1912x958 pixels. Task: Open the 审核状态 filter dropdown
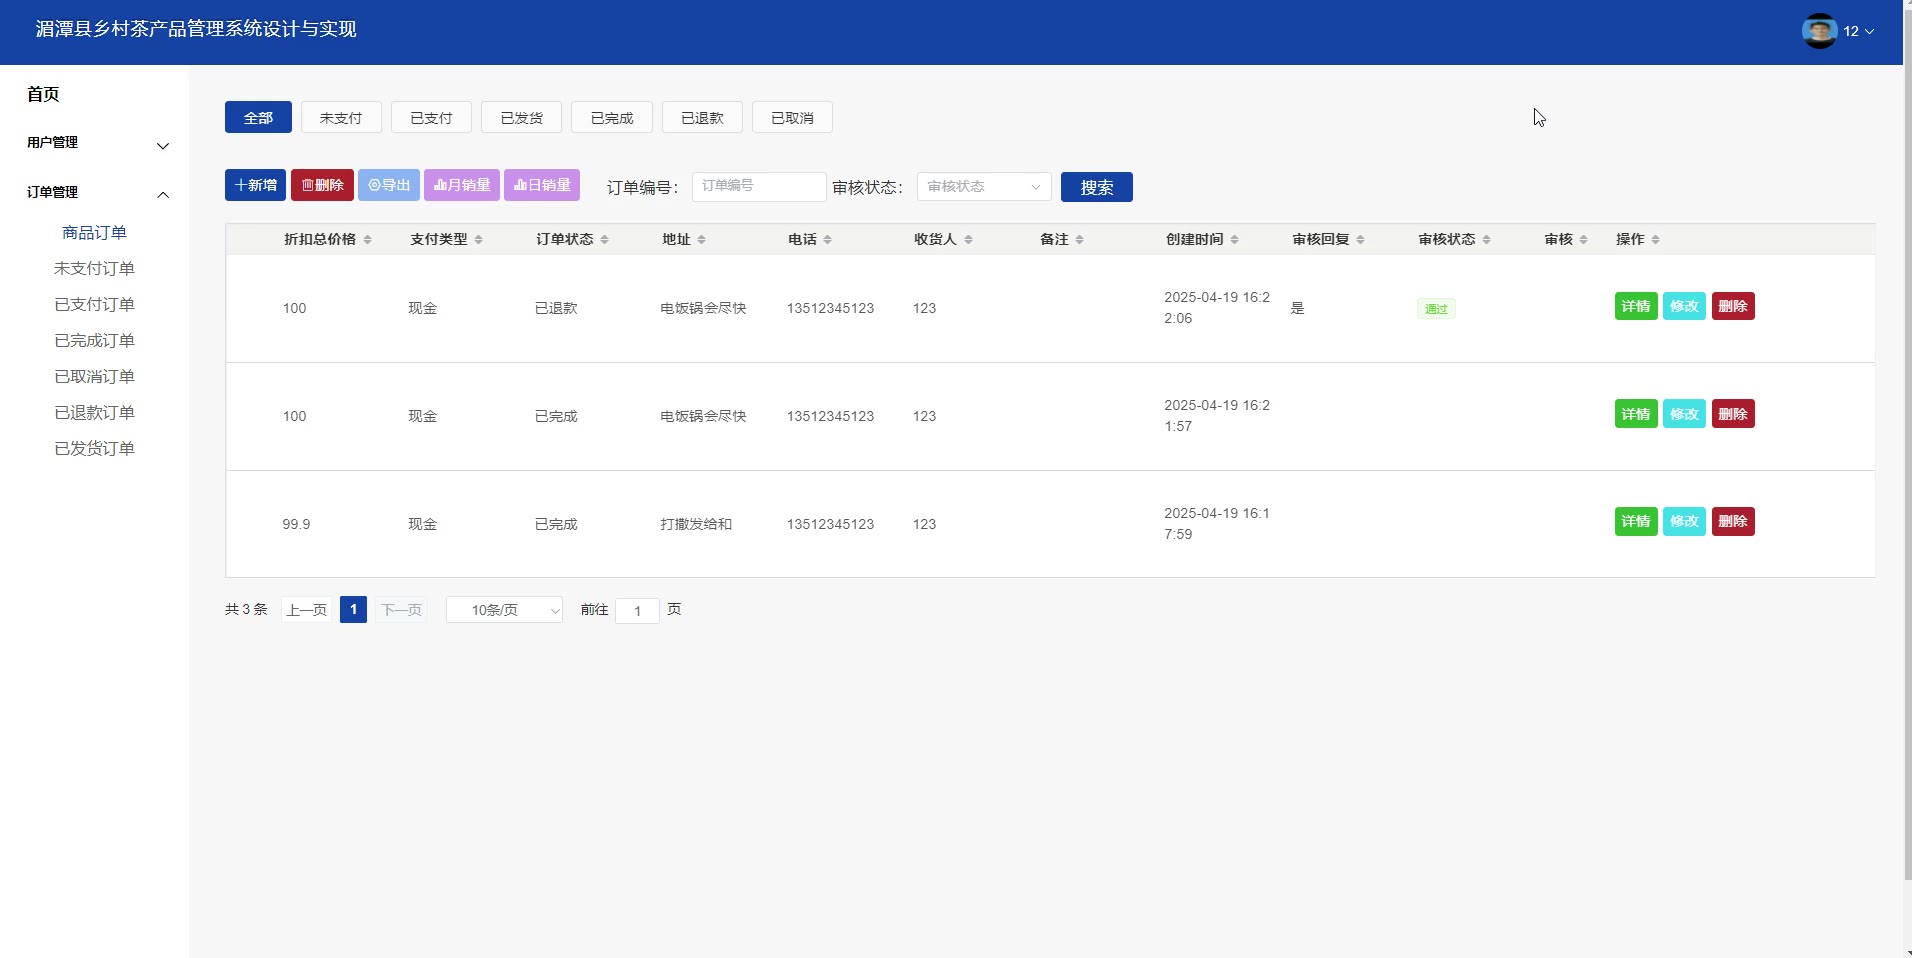(x=983, y=187)
